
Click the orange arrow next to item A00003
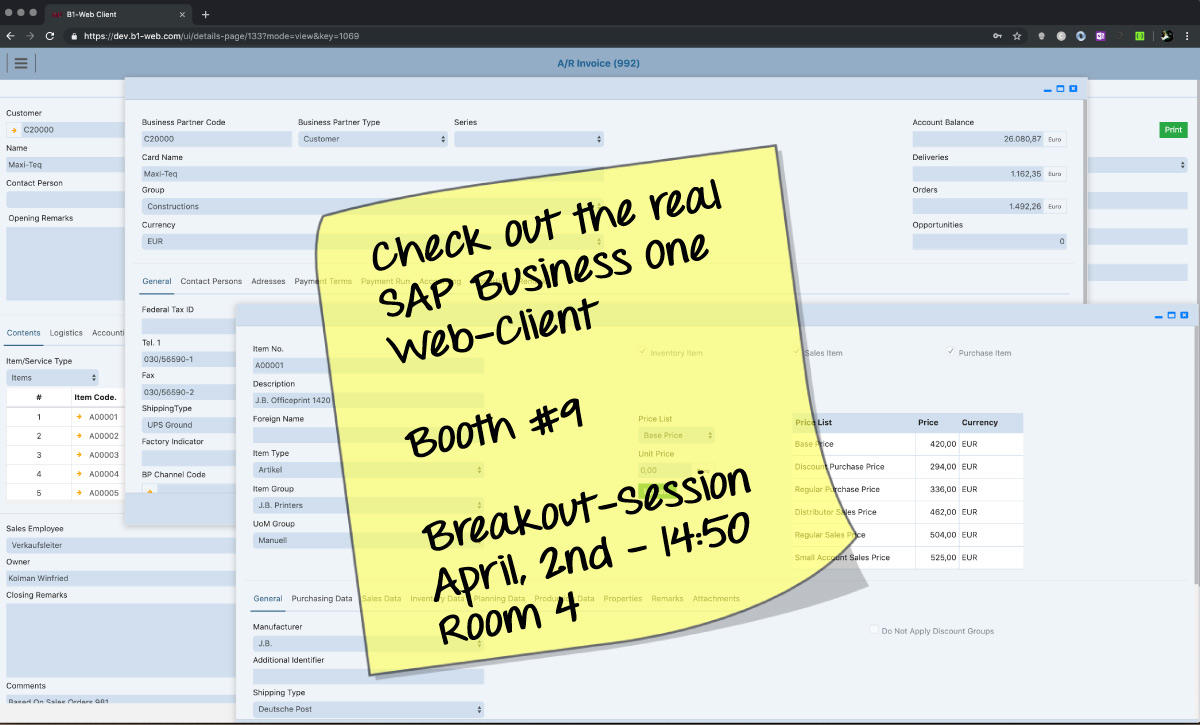pyautogui.click(x=79, y=455)
